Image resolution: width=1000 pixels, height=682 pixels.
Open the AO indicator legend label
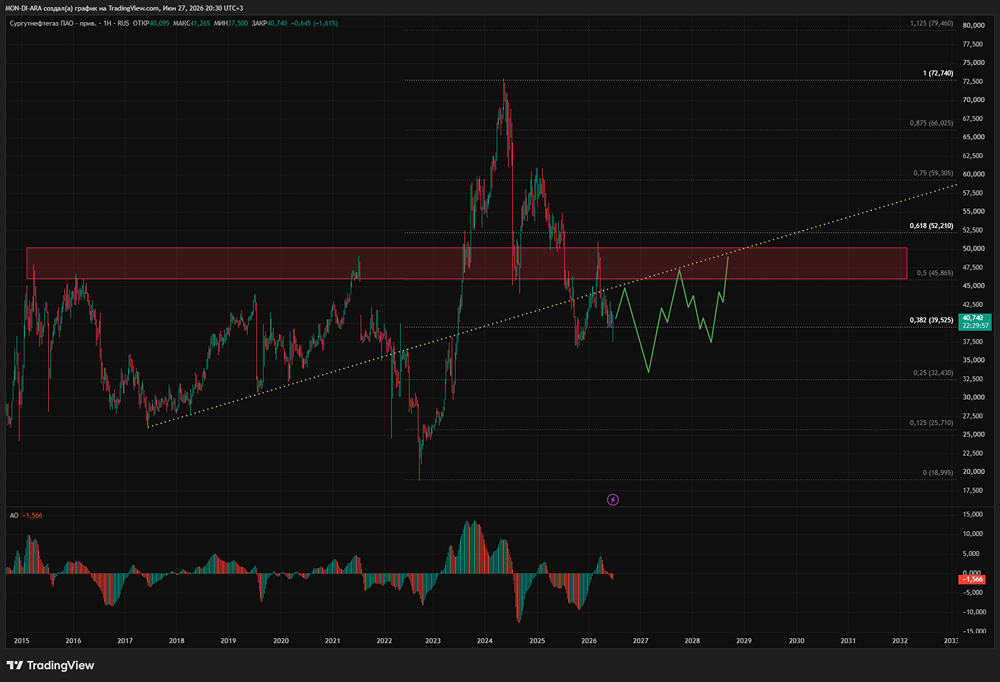click(x=14, y=515)
